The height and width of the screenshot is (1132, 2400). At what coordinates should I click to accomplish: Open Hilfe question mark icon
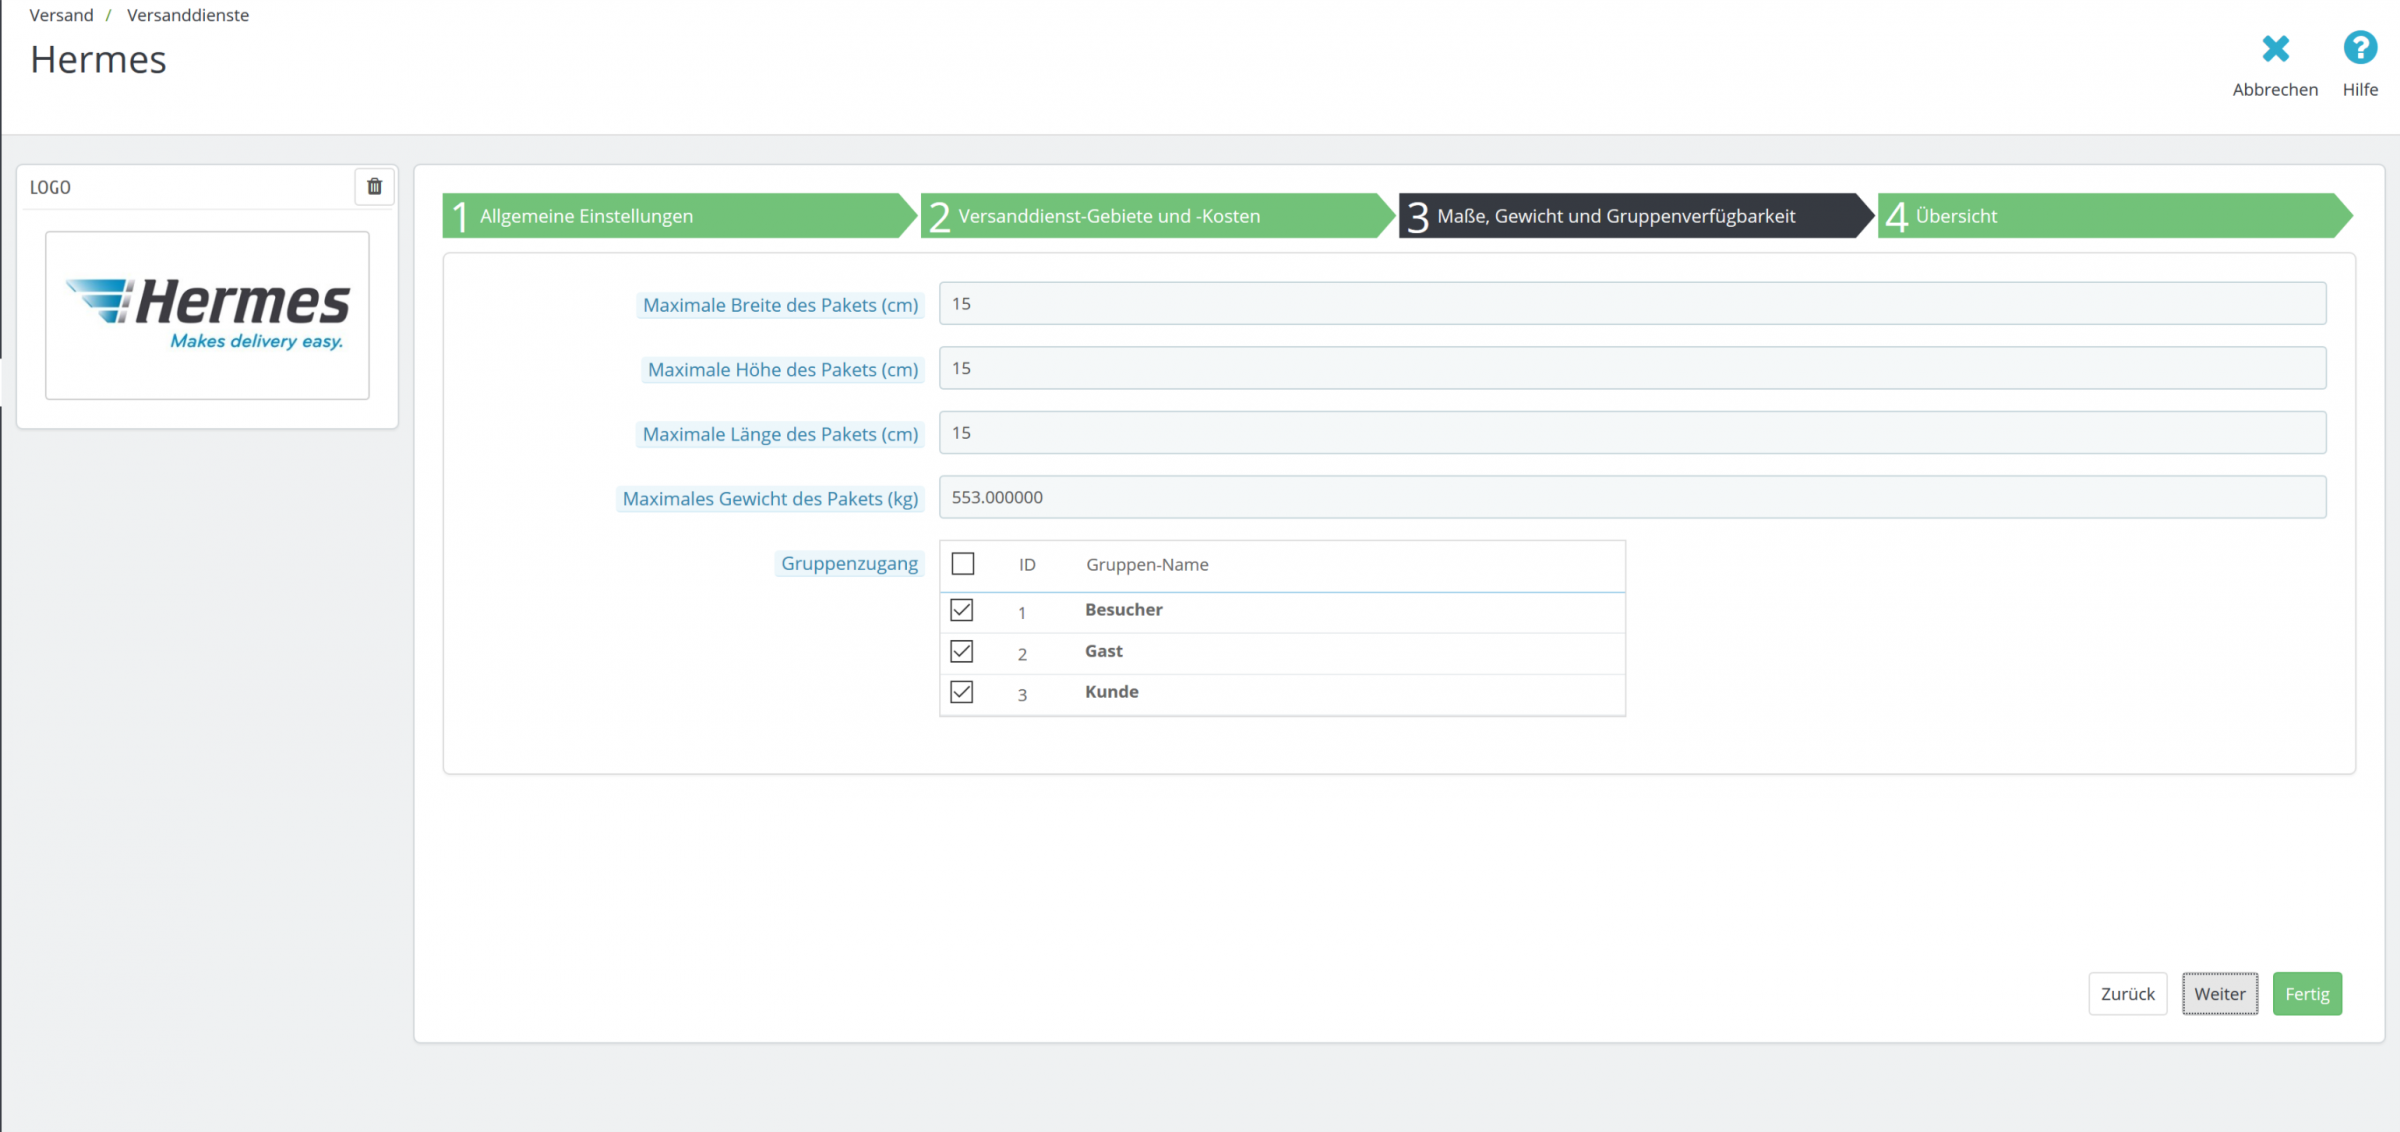pos(2360,48)
